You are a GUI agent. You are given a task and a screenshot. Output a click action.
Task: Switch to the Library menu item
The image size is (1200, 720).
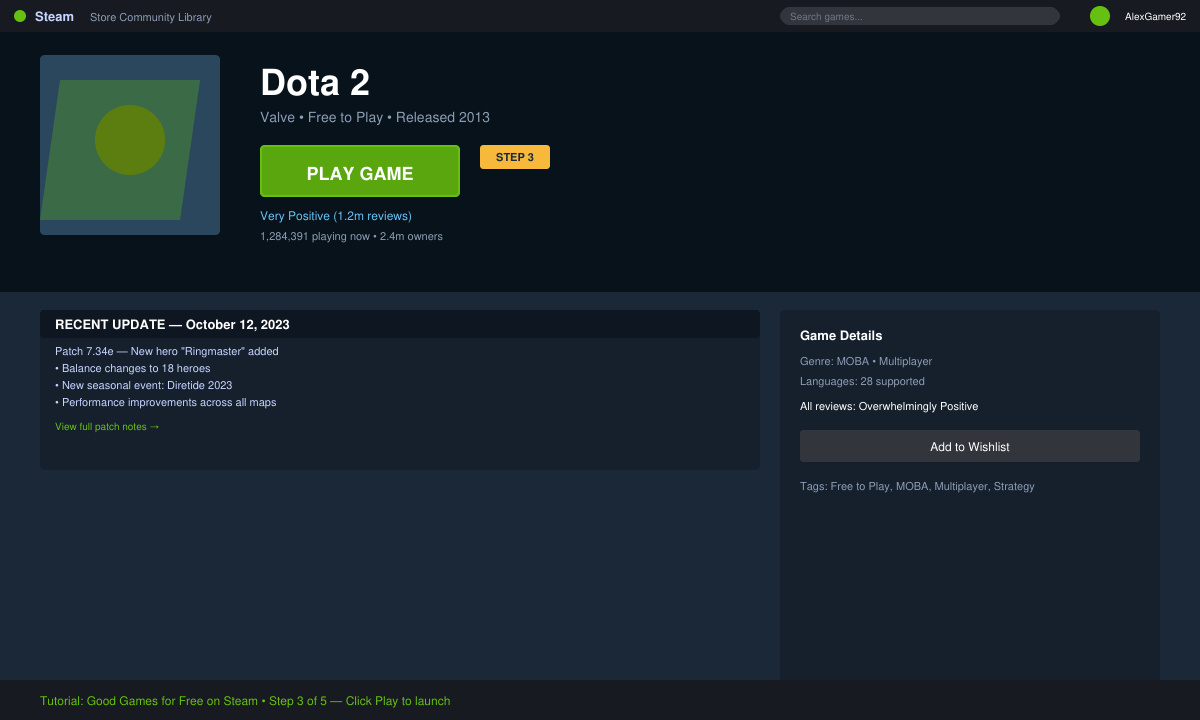coord(195,17)
